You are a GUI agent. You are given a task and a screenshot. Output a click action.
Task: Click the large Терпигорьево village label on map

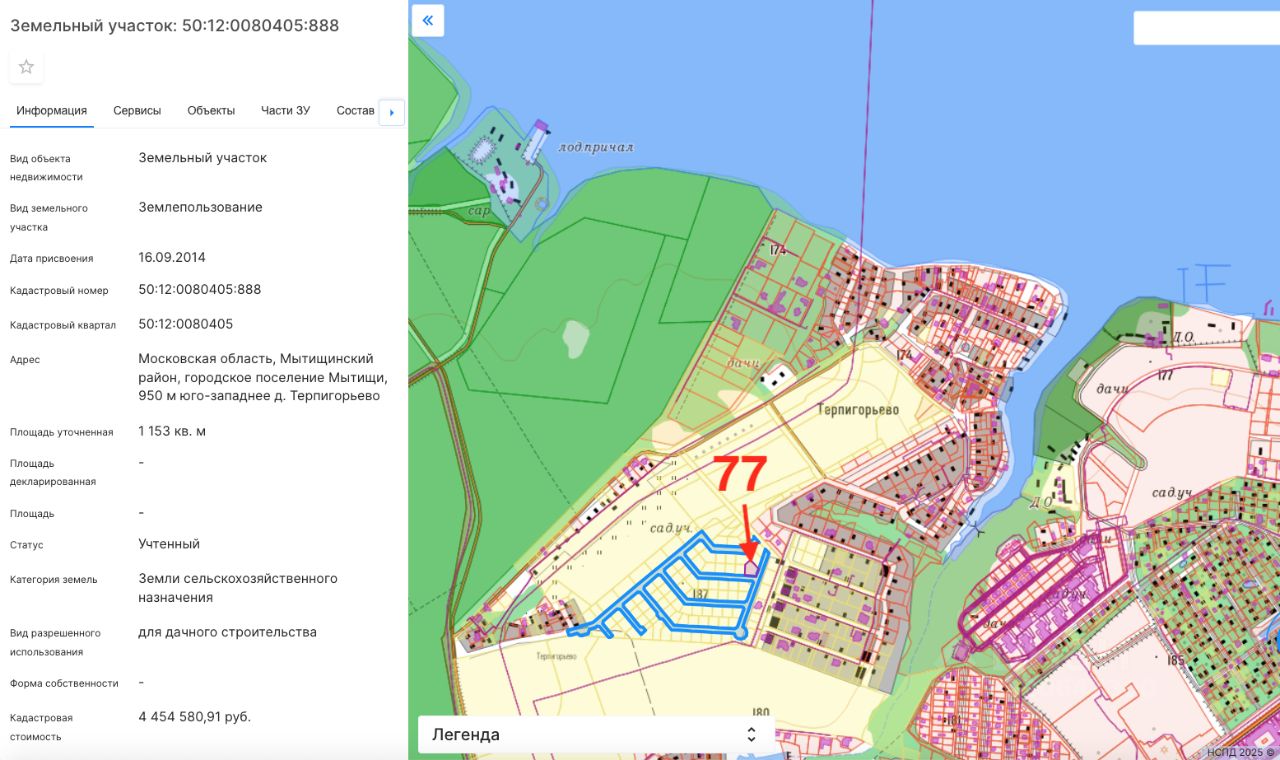pyautogui.click(x=857, y=410)
